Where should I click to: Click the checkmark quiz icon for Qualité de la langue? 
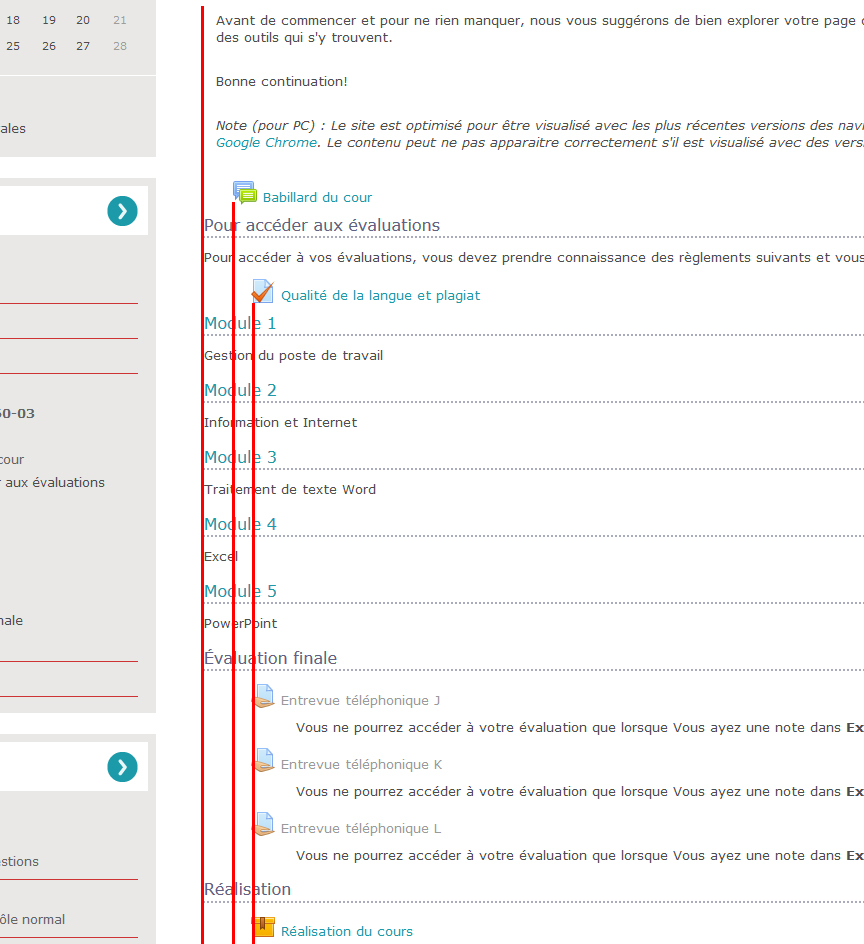pos(263,292)
